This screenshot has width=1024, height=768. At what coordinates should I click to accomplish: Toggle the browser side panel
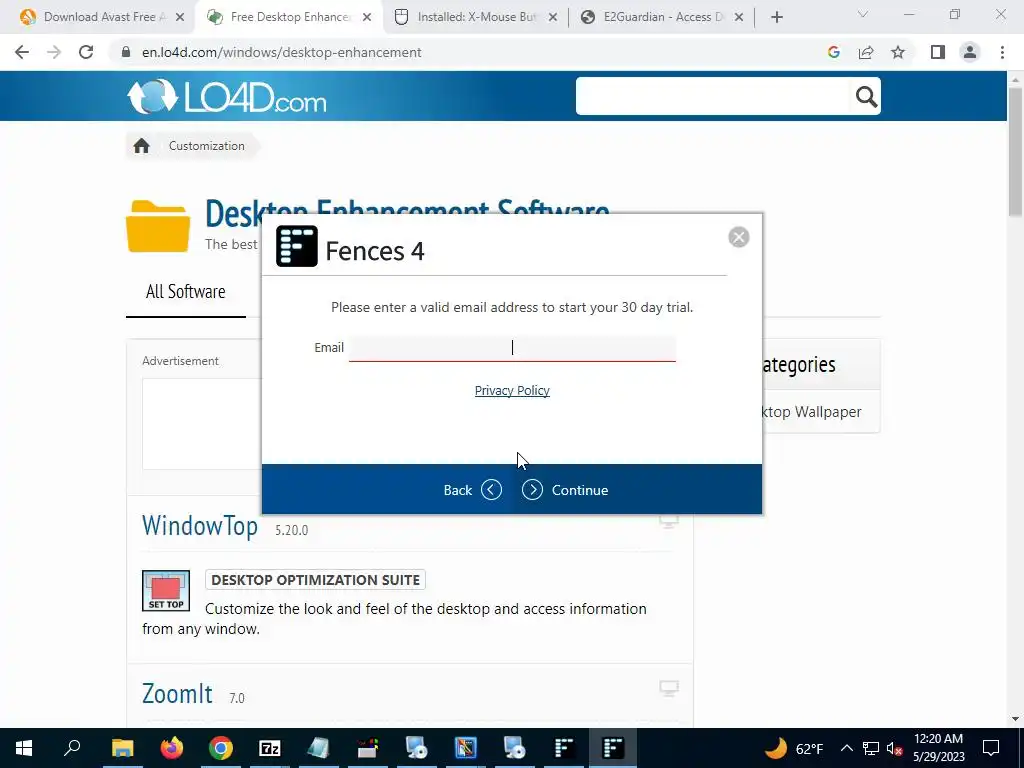point(938,52)
